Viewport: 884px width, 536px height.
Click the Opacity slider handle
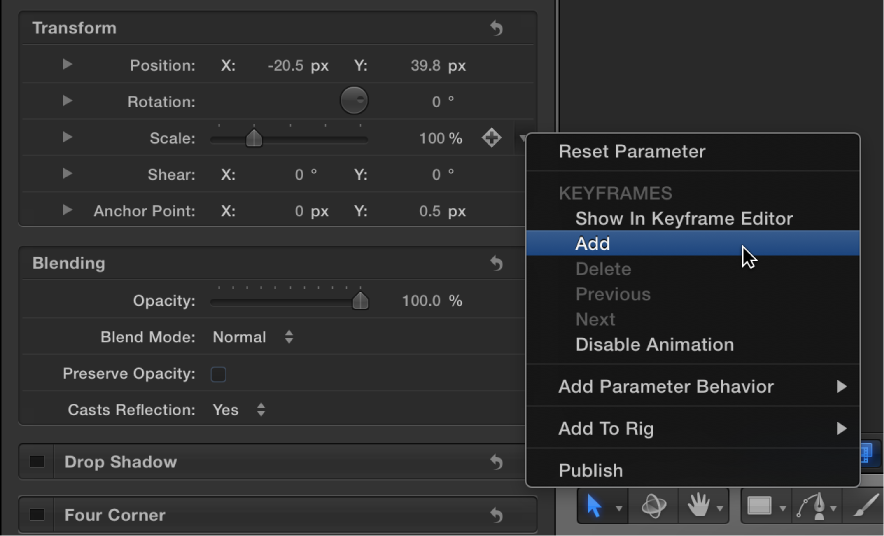(360, 301)
